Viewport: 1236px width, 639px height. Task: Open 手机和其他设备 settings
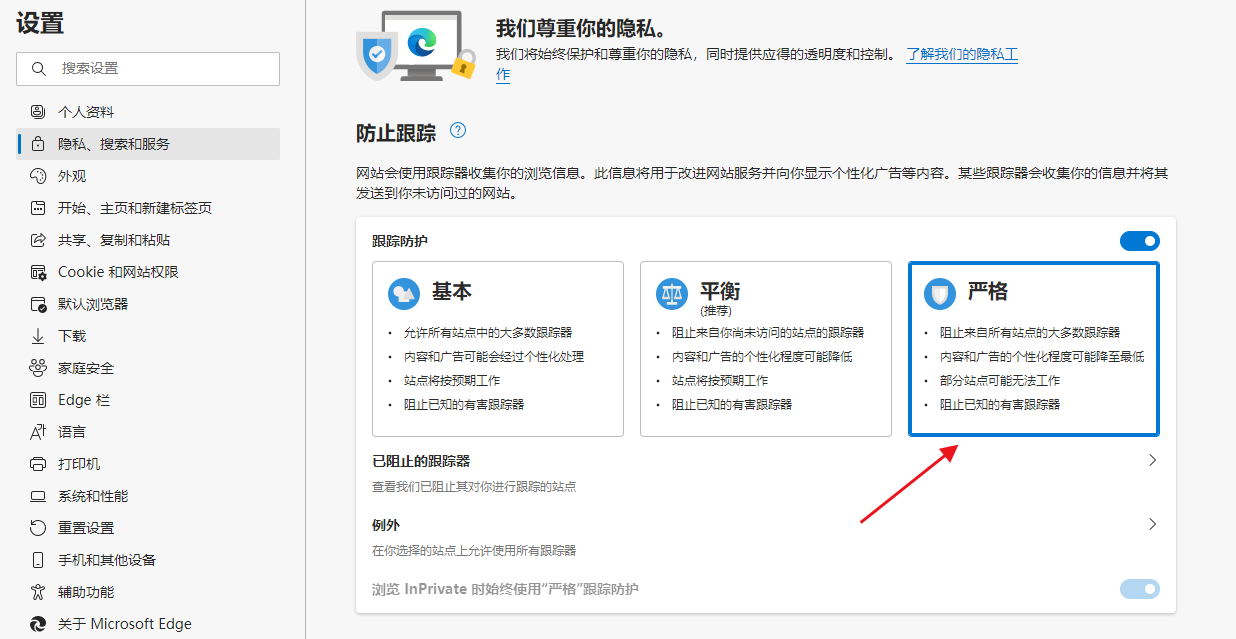[x=148, y=560]
